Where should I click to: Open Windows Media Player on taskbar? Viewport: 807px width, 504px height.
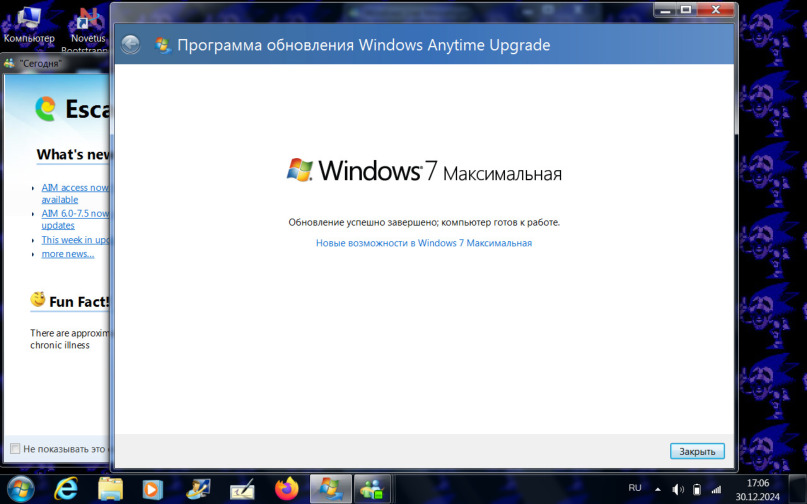coord(152,489)
